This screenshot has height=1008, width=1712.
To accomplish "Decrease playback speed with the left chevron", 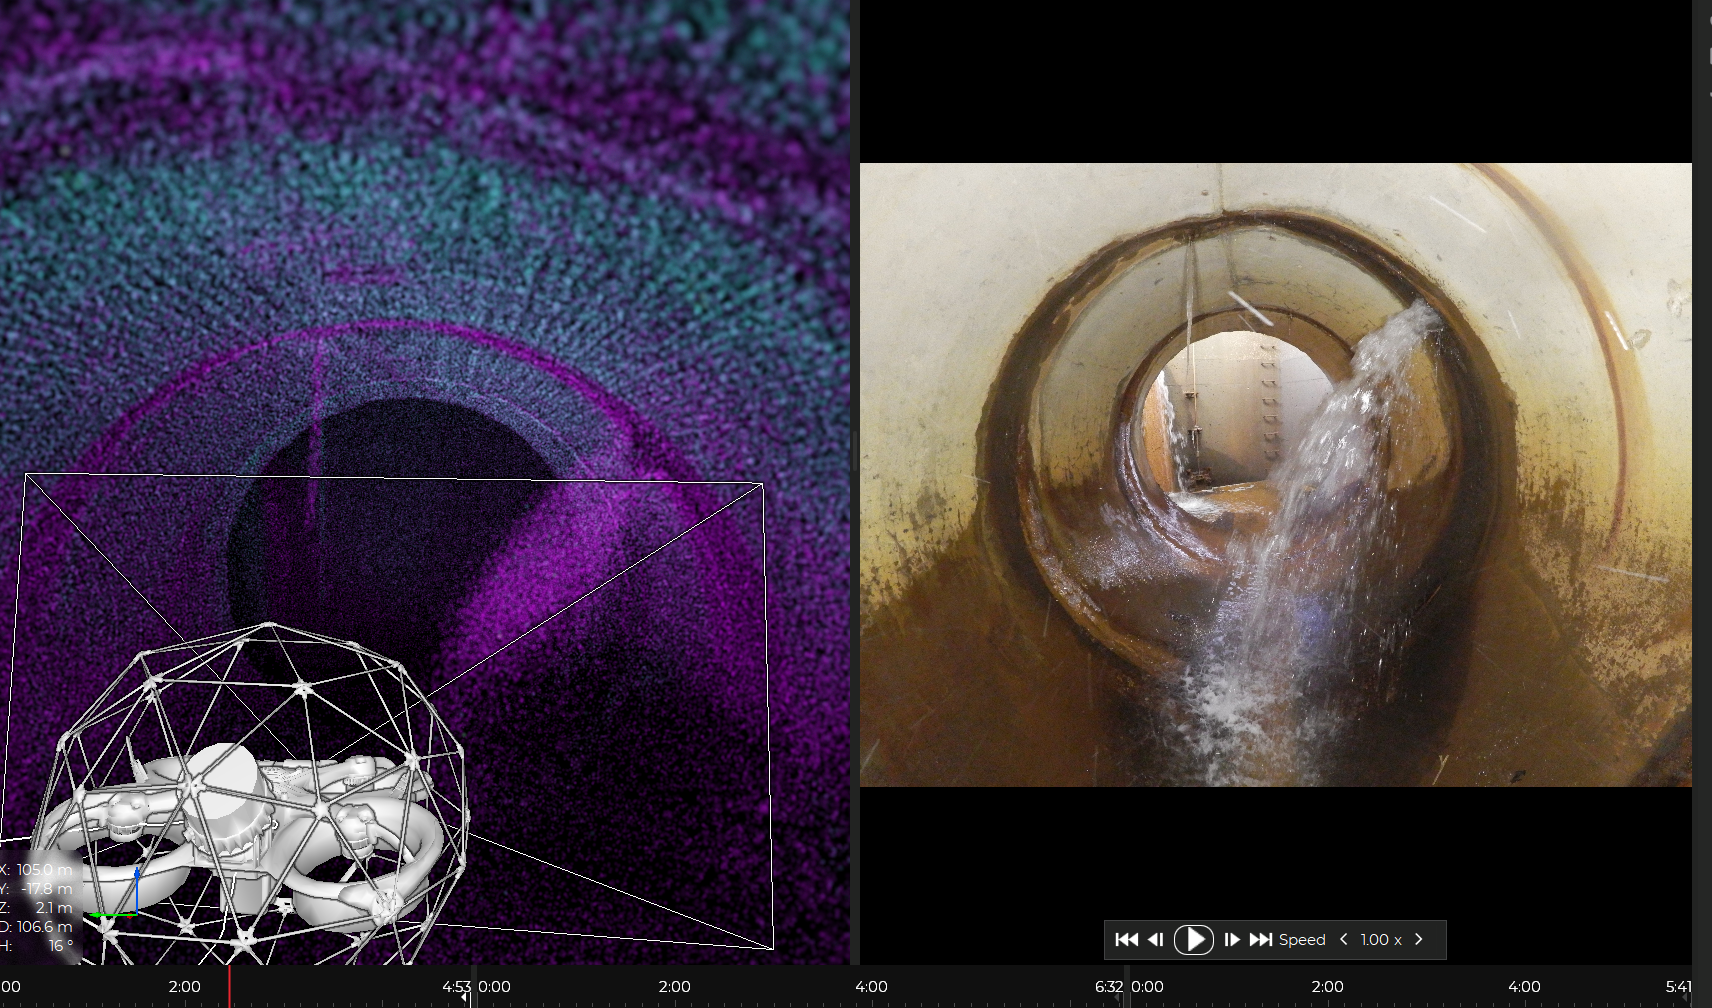I will point(1344,940).
